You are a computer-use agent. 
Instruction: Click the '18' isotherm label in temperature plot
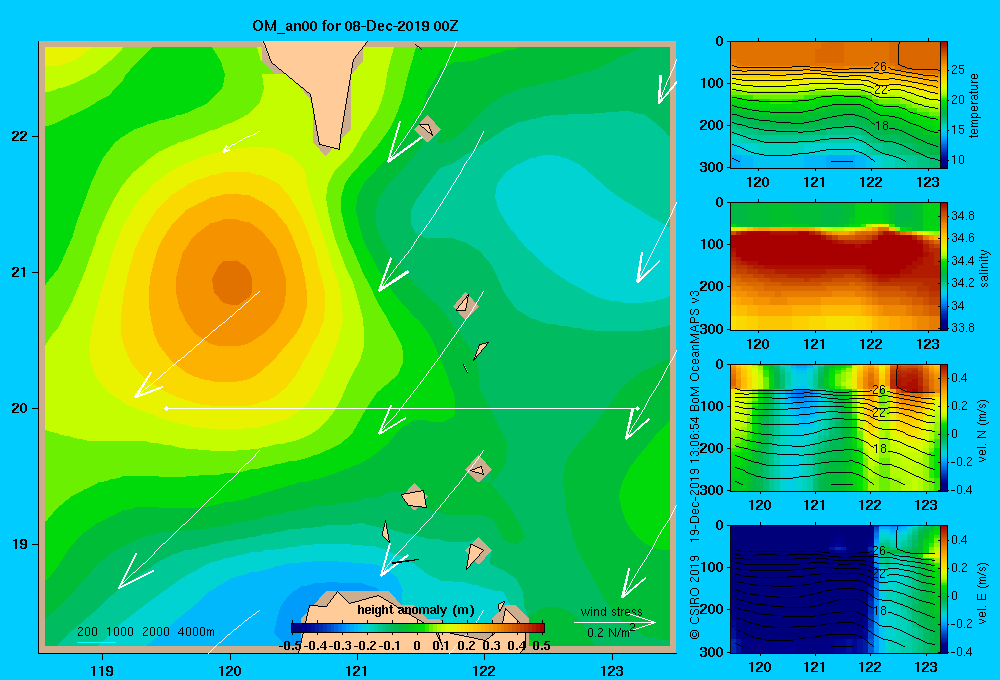[x=881, y=126]
